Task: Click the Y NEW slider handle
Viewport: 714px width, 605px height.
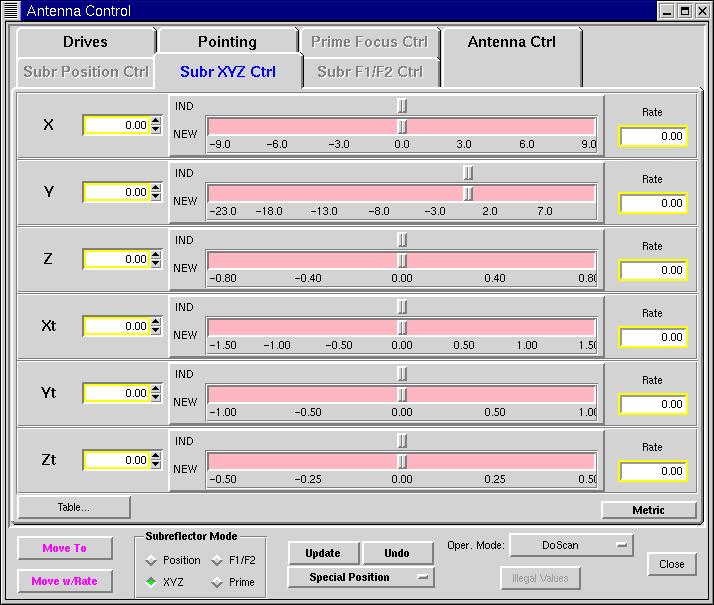Action: tap(468, 193)
